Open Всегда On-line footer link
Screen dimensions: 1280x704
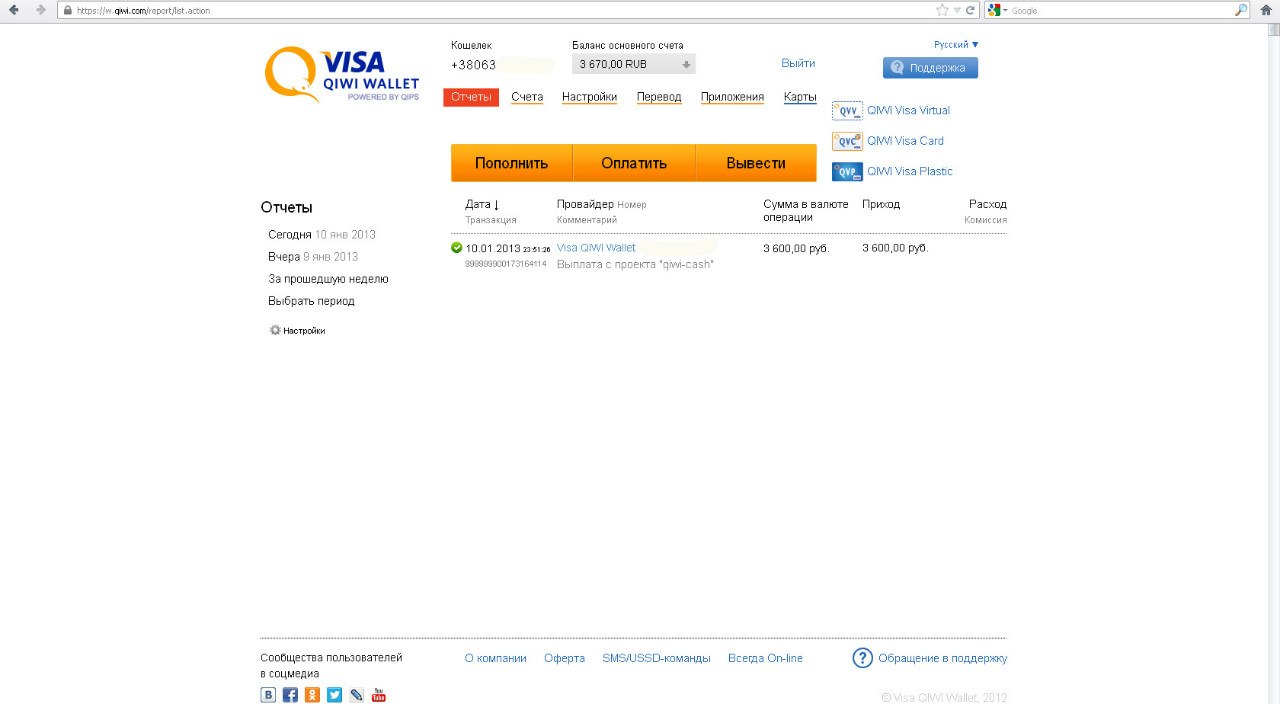tap(765, 658)
